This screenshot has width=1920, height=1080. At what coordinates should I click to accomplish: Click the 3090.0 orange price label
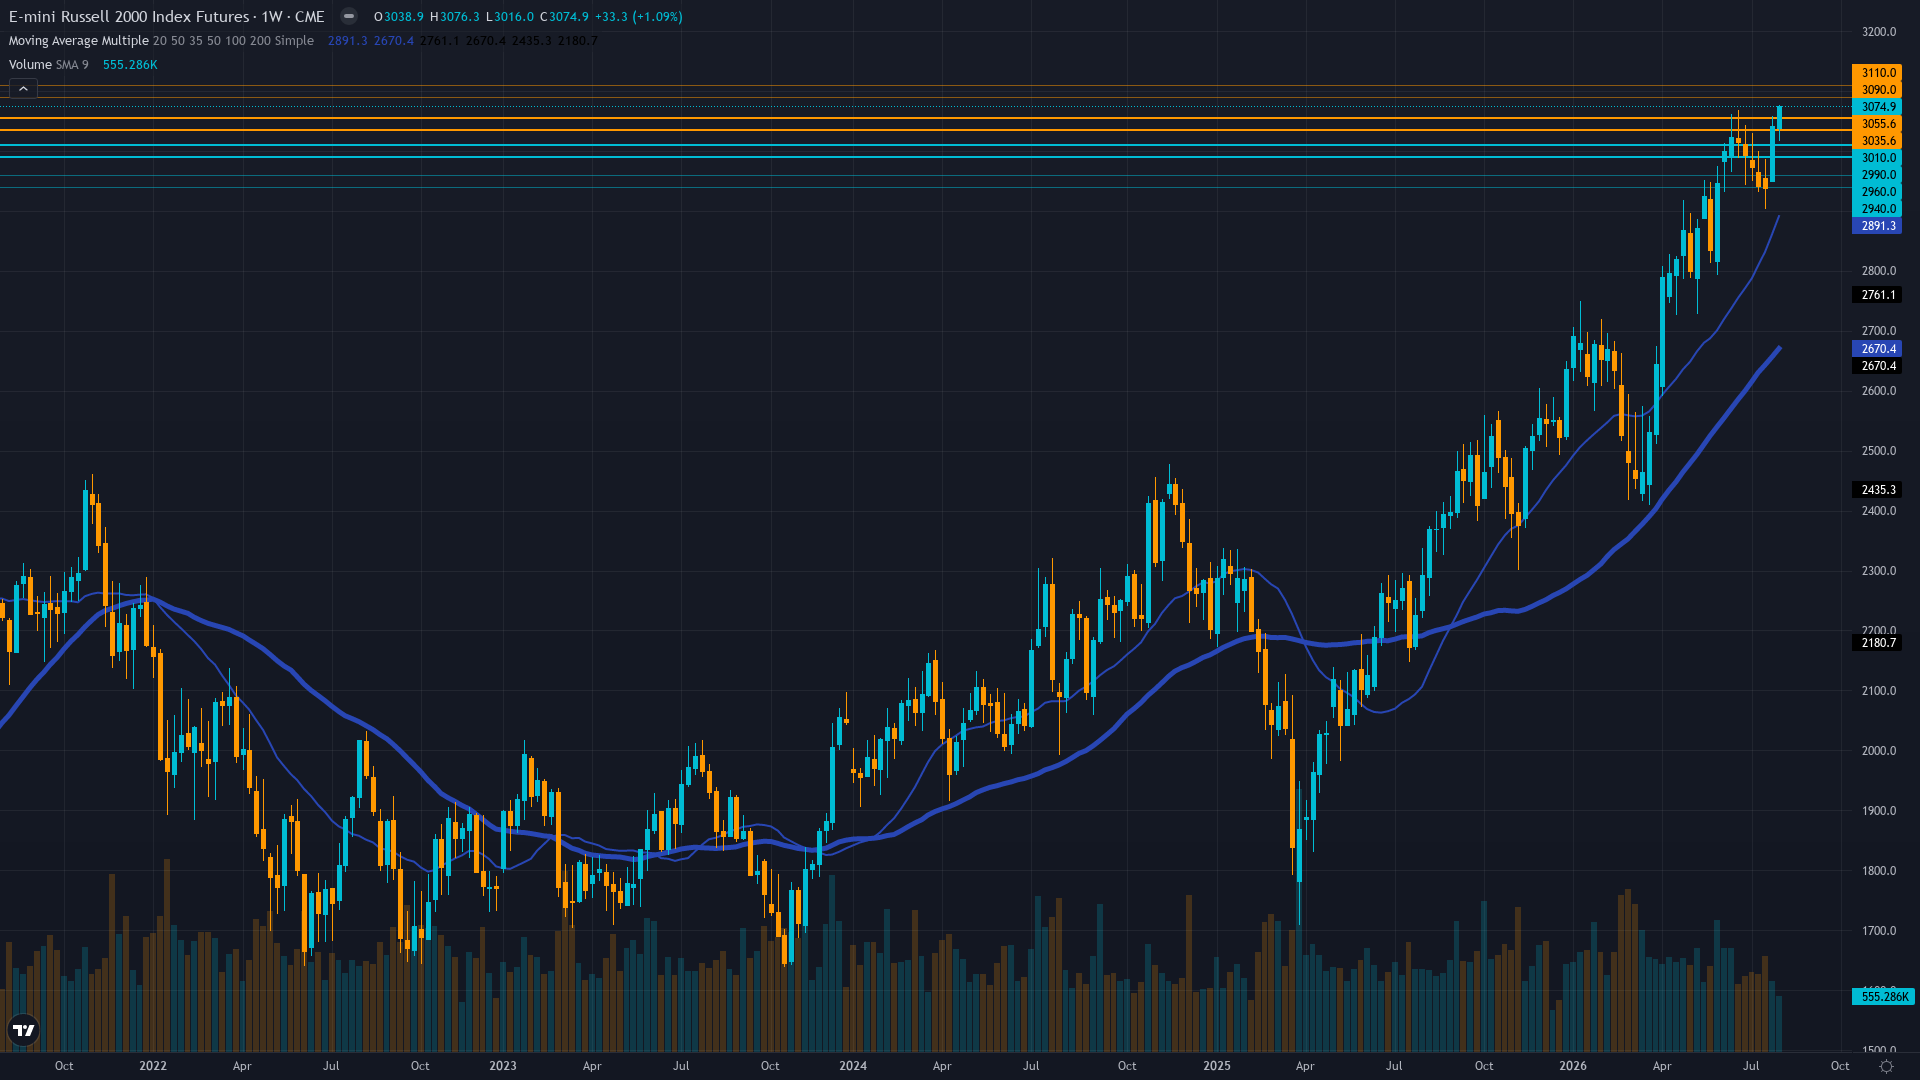(1877, 90)
